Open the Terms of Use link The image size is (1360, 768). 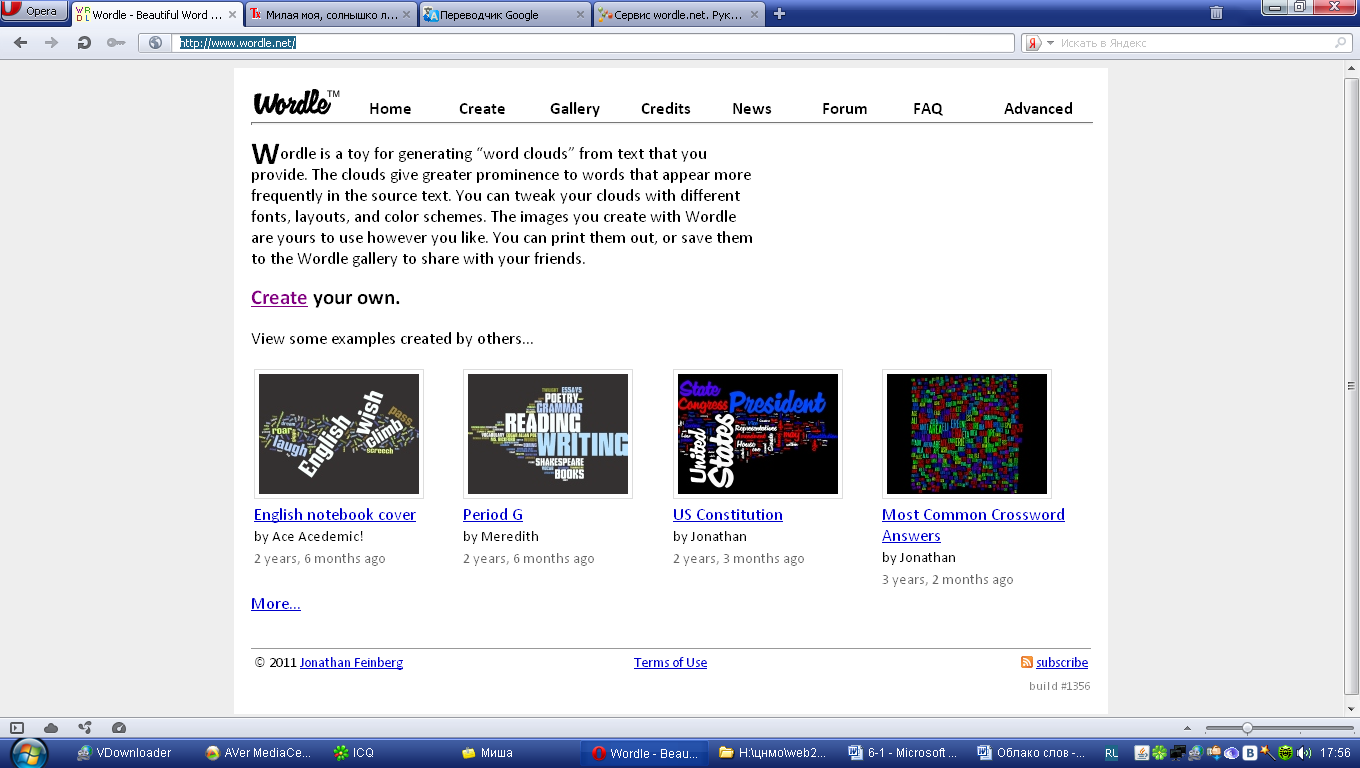click(670, 662)
